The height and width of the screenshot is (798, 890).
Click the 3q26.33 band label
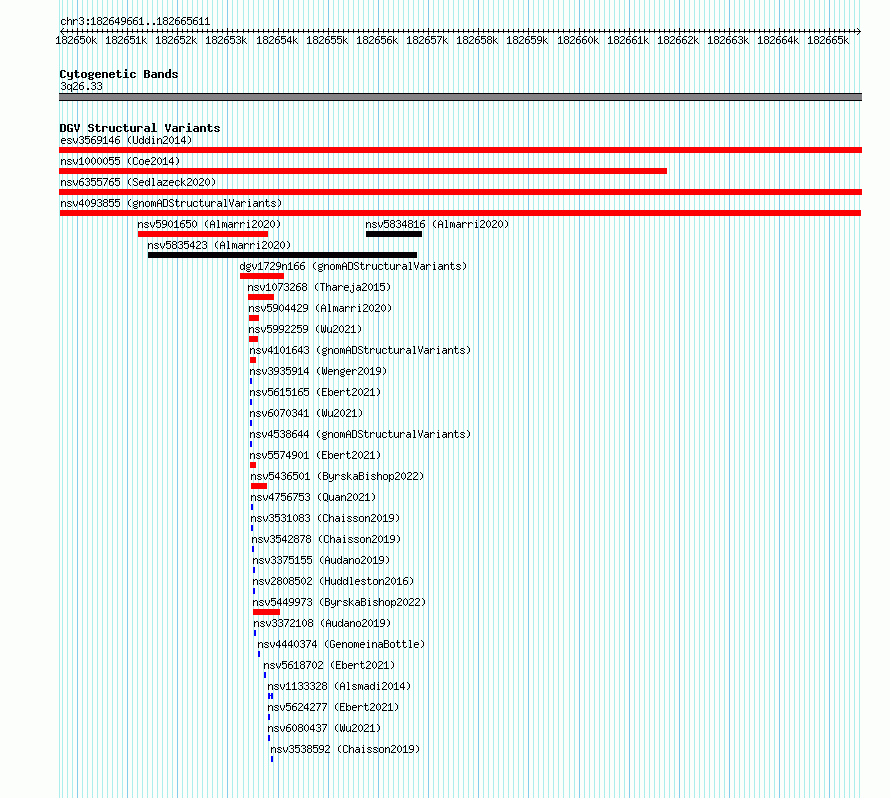click(x=81, y=86)
